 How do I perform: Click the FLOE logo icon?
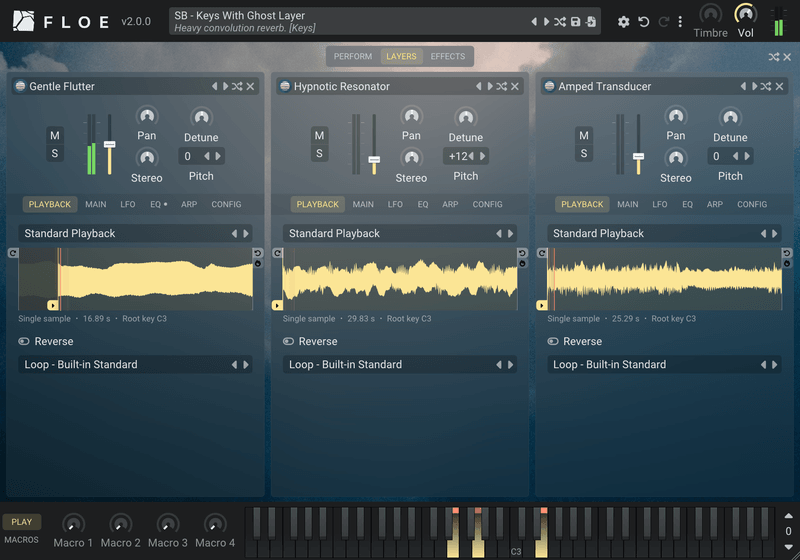click(x=23, y=21)
